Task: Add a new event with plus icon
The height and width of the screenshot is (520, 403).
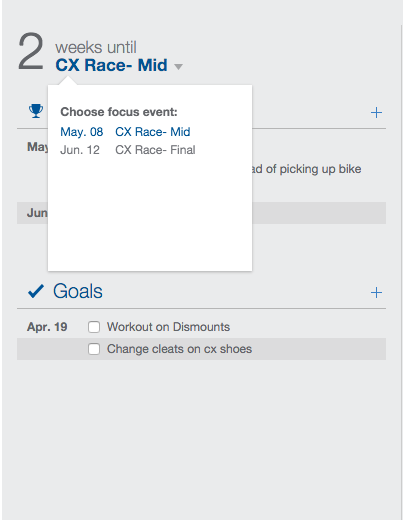Action: click(x=376, y=113)
